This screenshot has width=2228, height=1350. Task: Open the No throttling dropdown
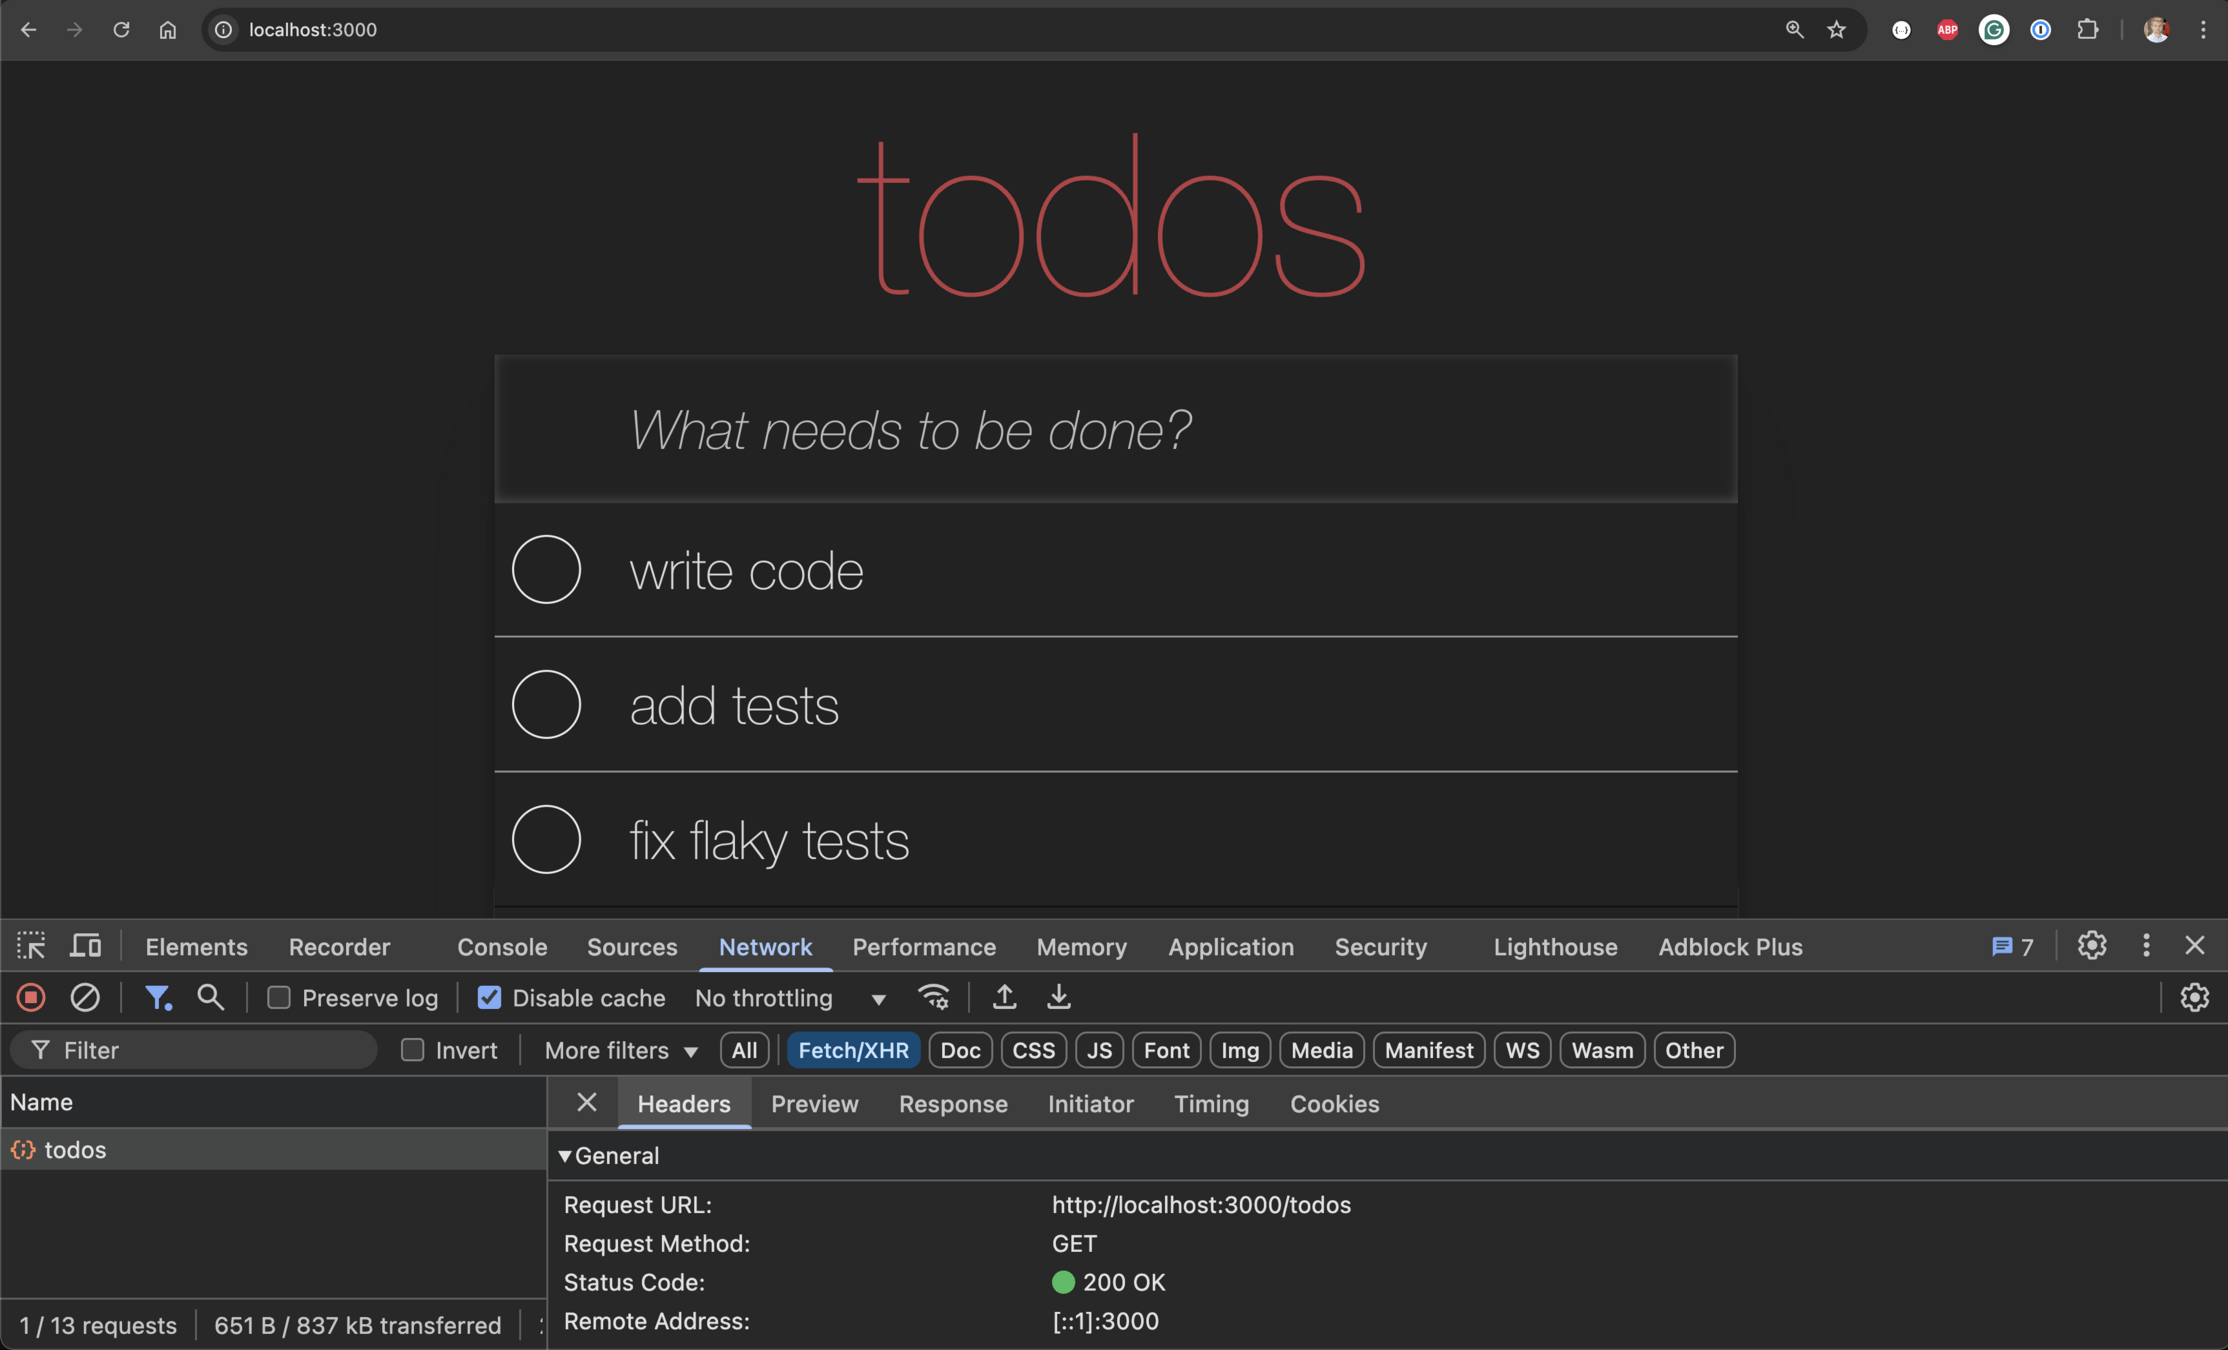point(790,998)
